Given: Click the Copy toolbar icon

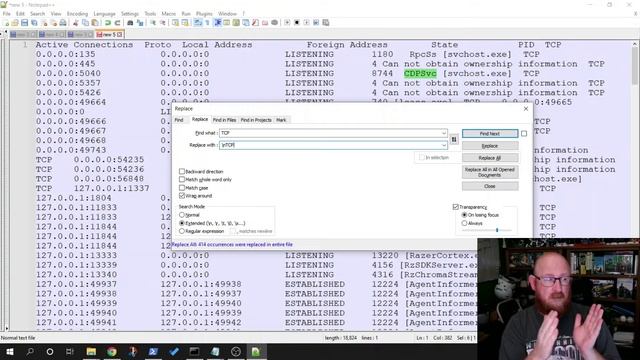Looking at the screenshot, I should coord(85,23).
